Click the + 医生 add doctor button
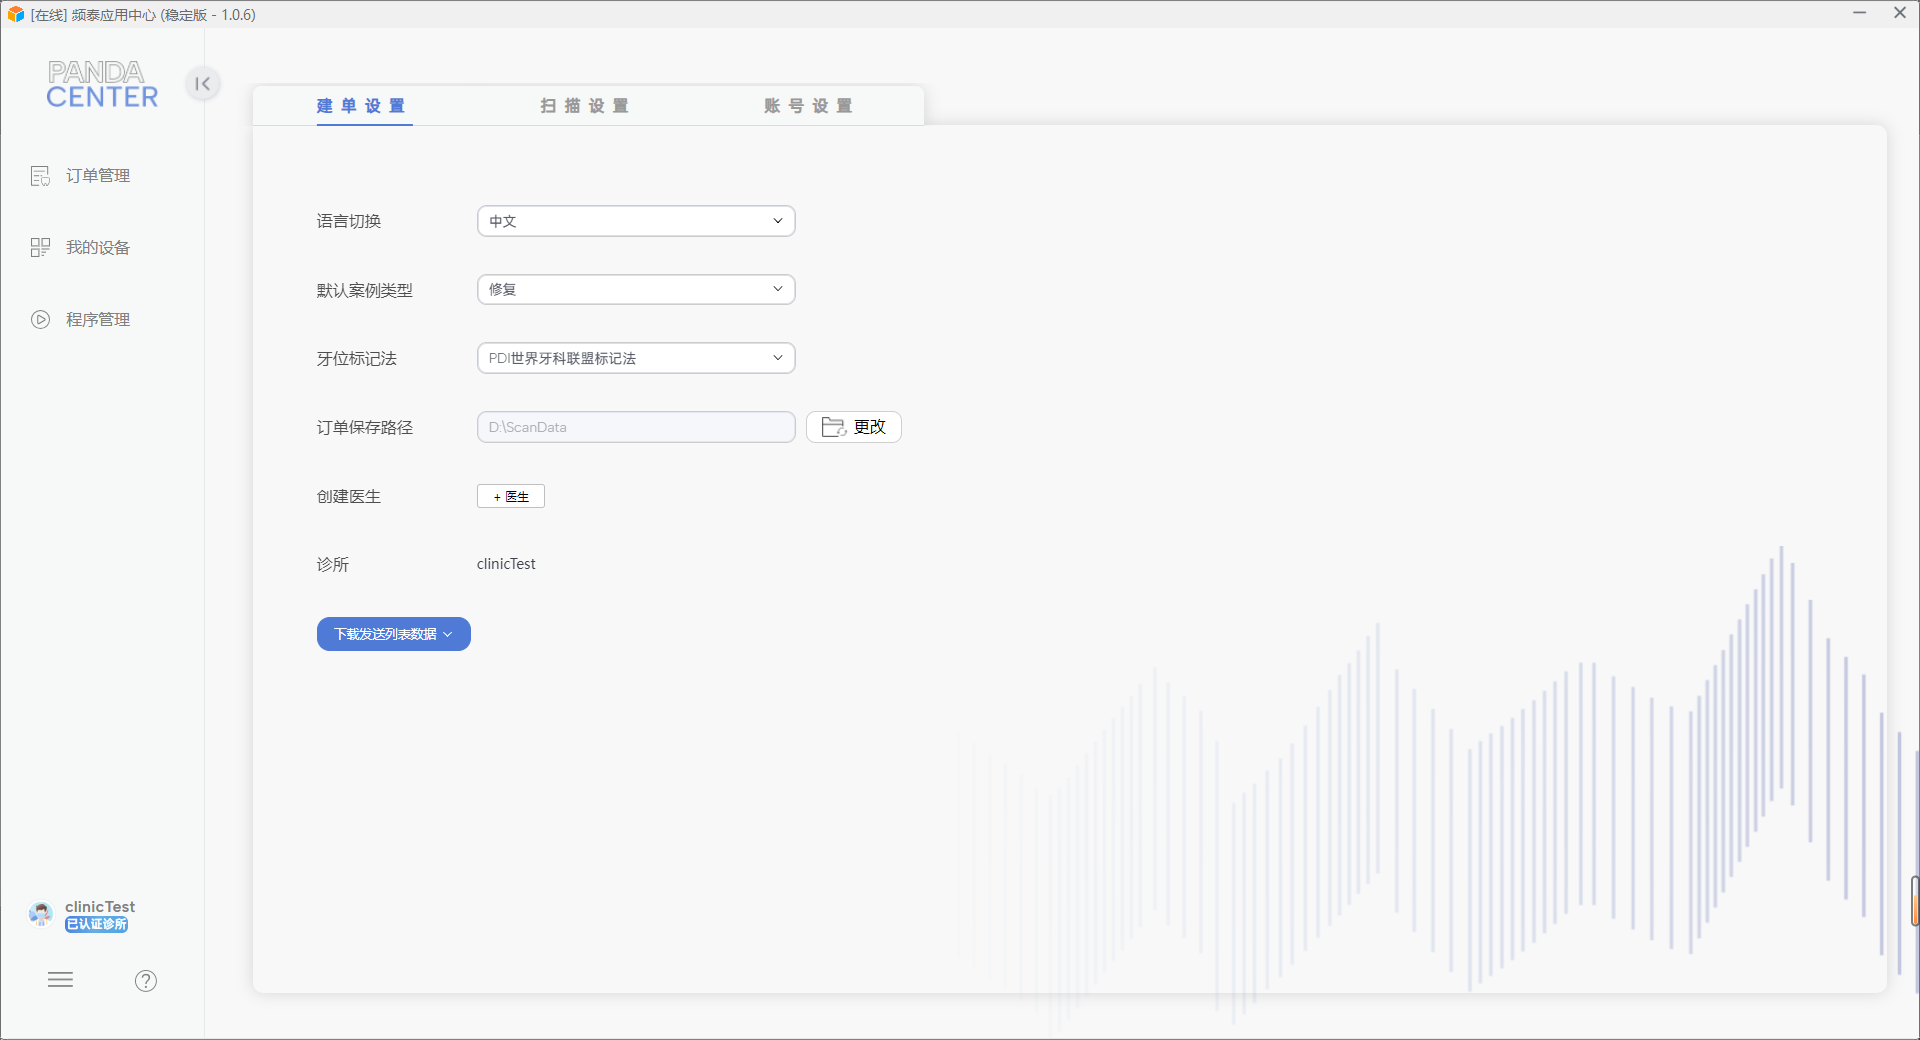 click(x=511, y=497)
